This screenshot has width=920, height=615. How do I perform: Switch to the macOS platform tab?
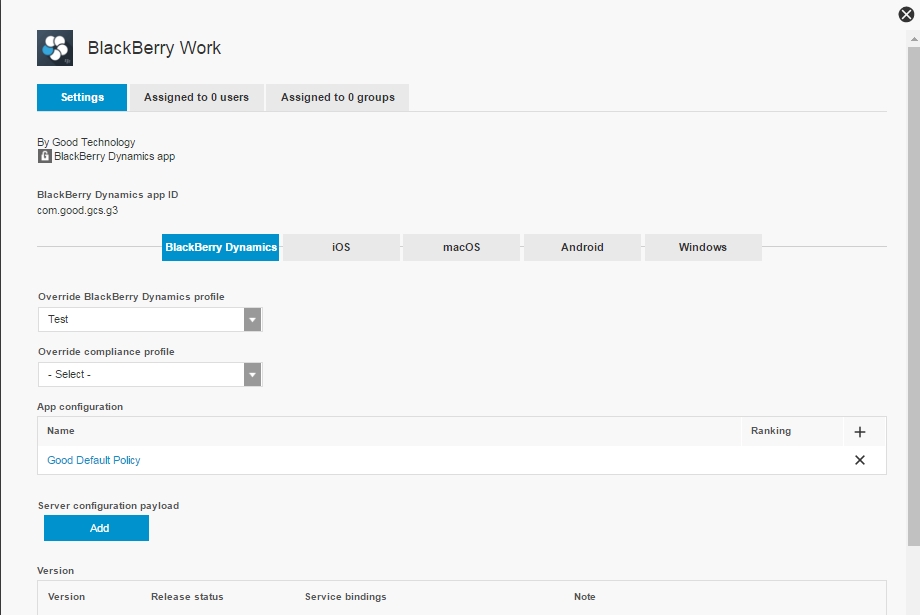click(461, 247)
